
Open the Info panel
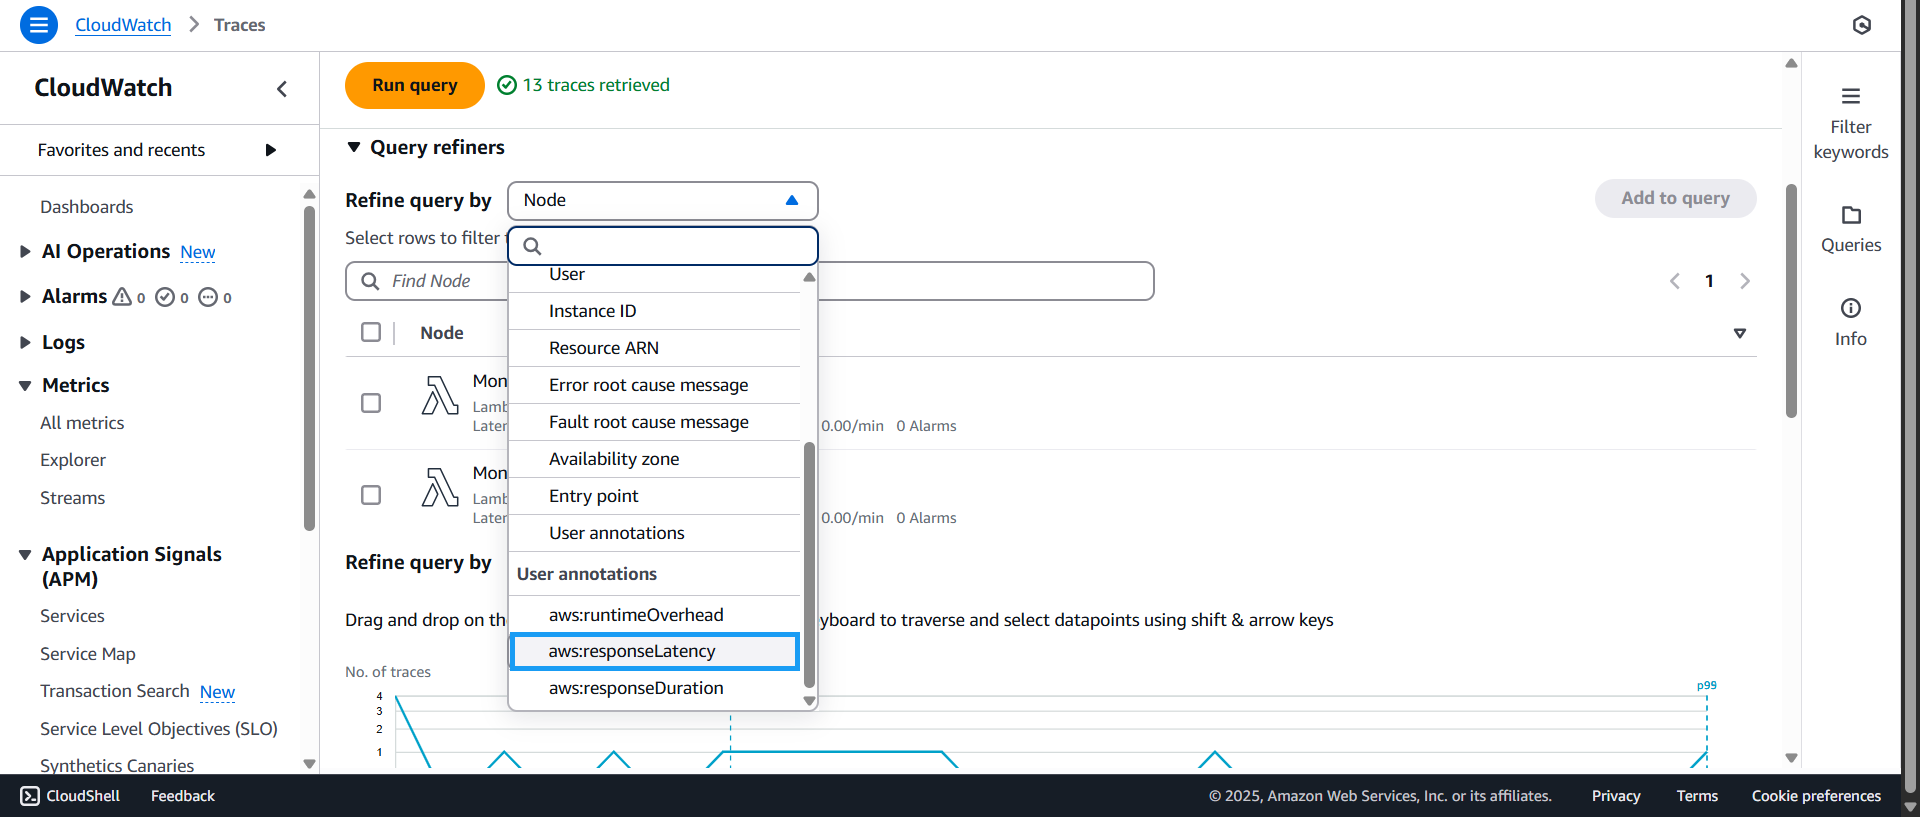[1850, 322]
